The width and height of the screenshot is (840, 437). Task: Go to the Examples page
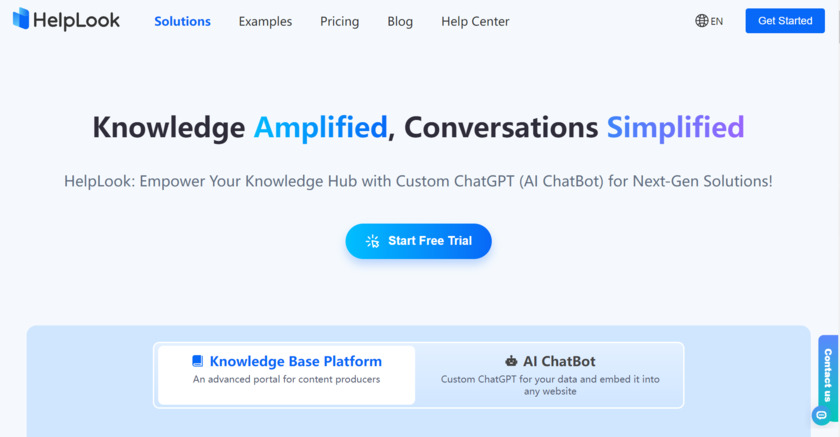tap(265, 21)
